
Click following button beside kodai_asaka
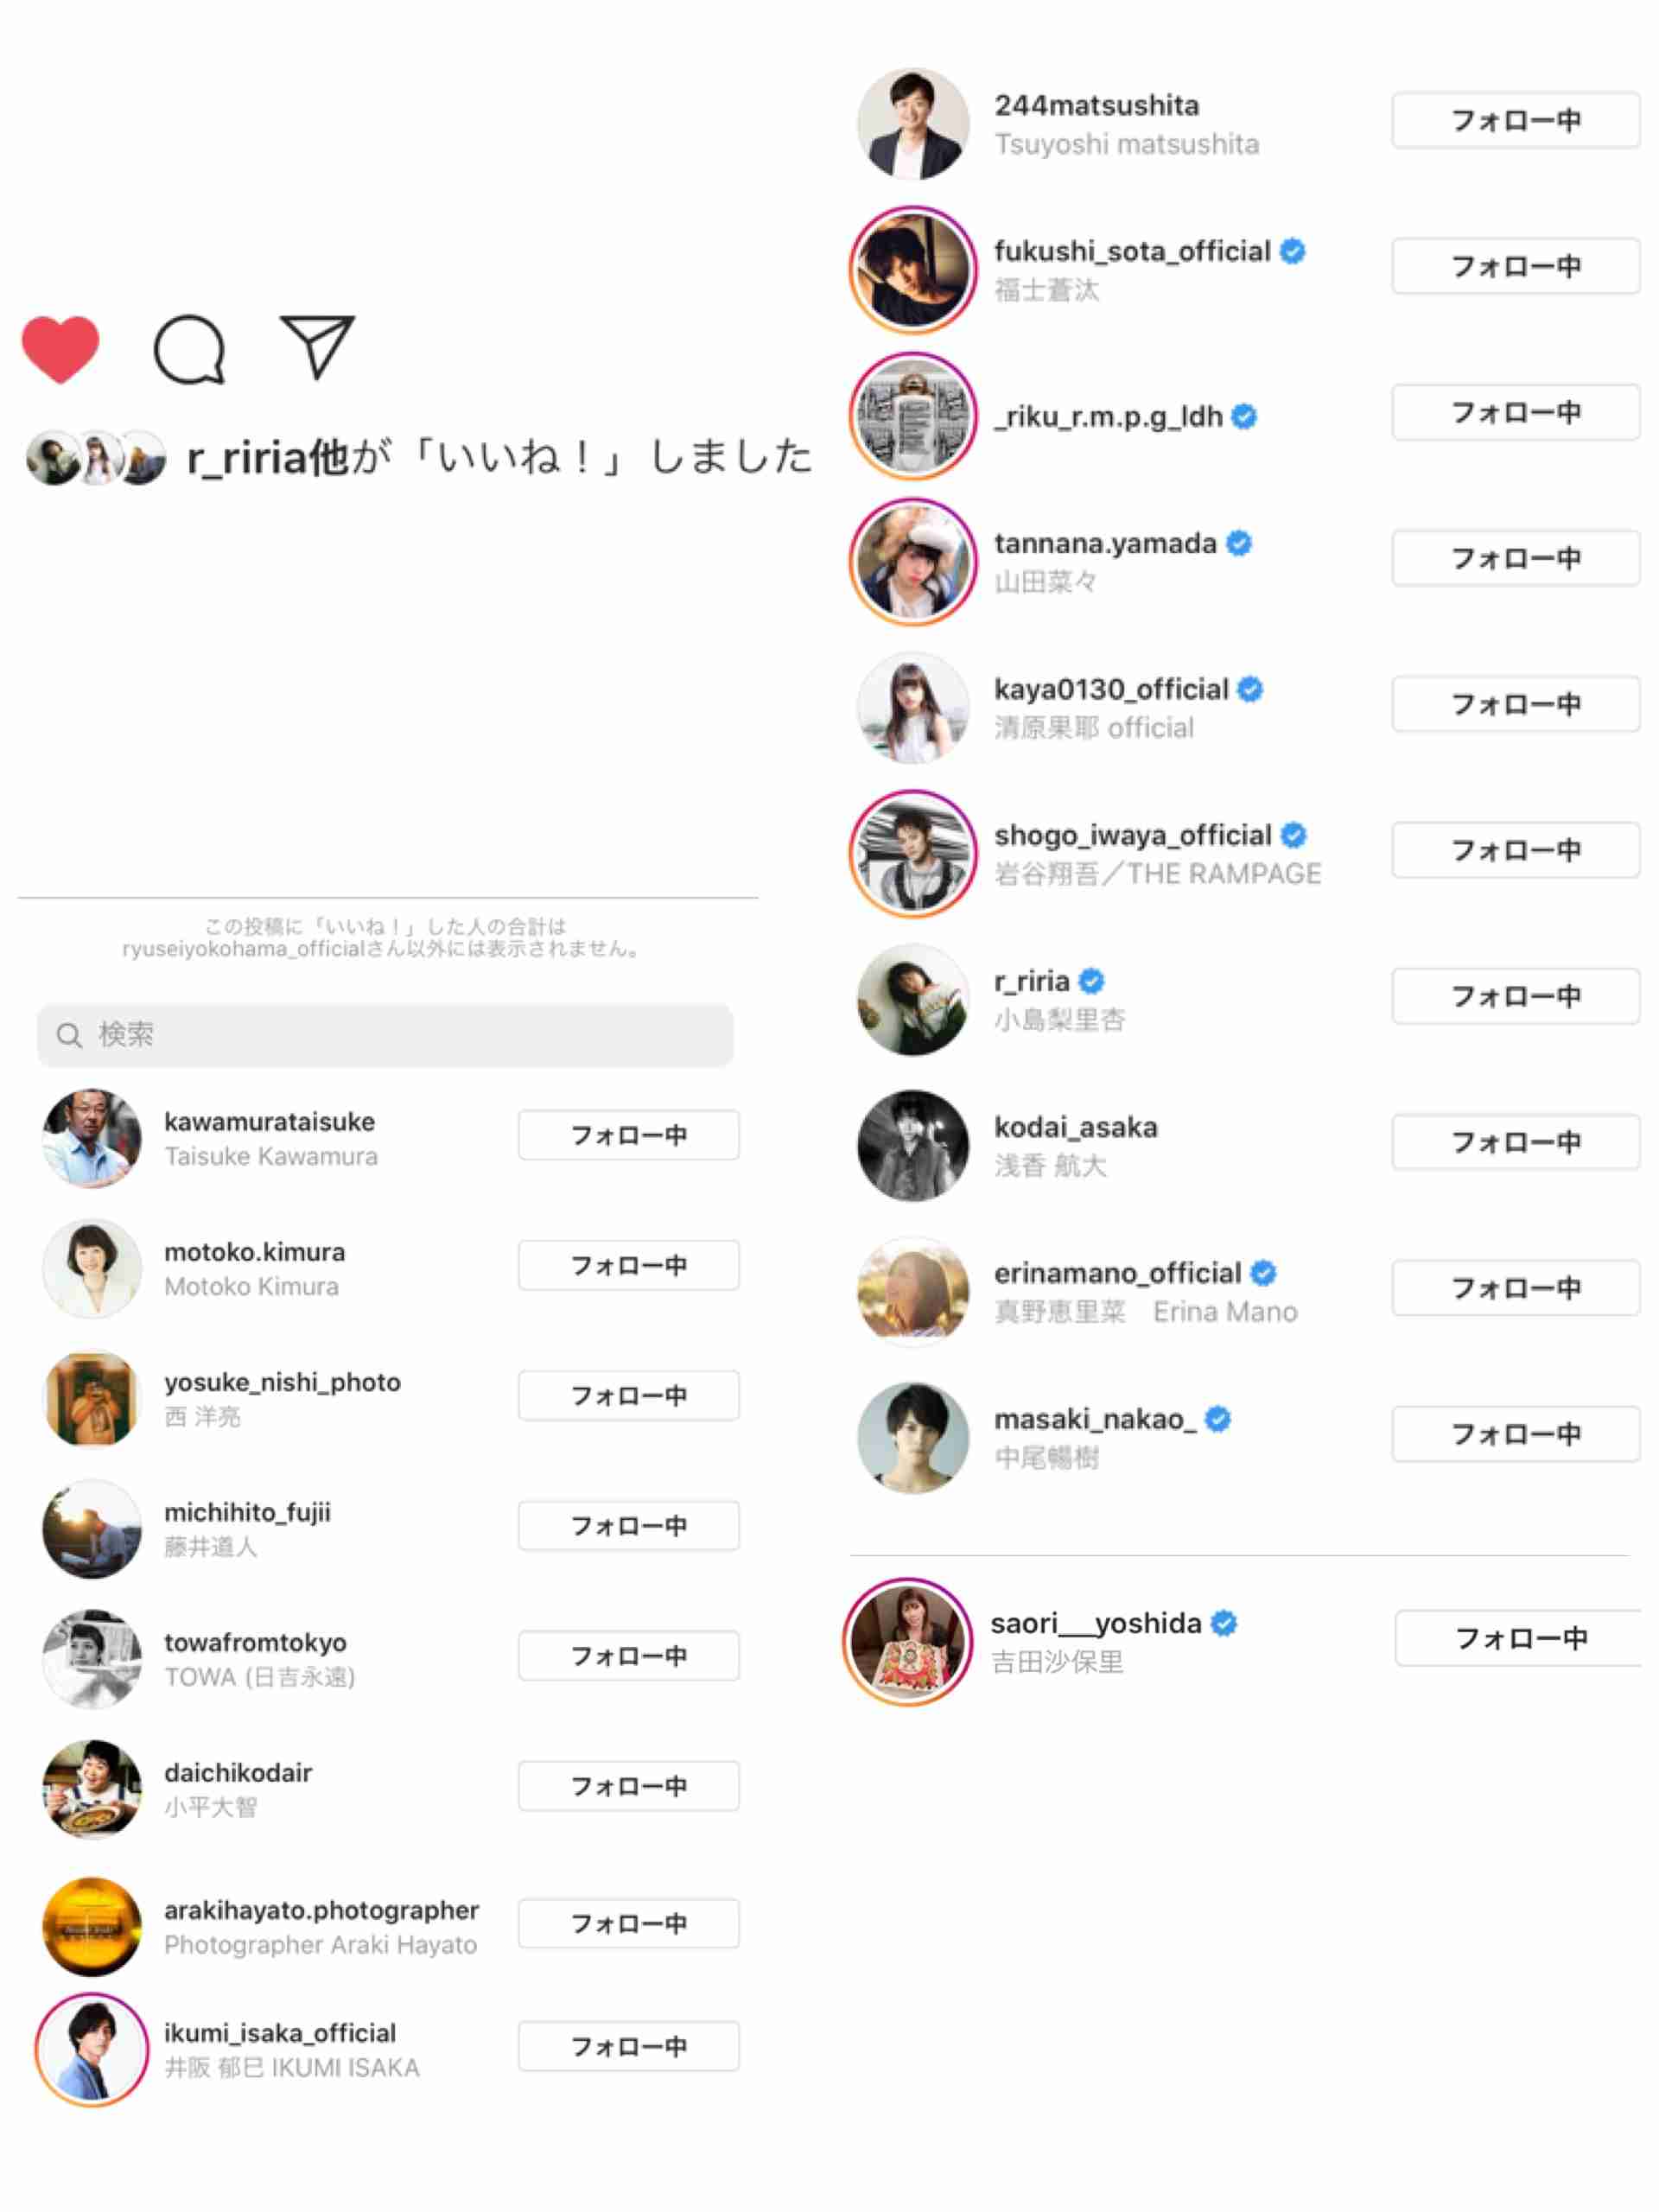[x=1516, y=1142]
